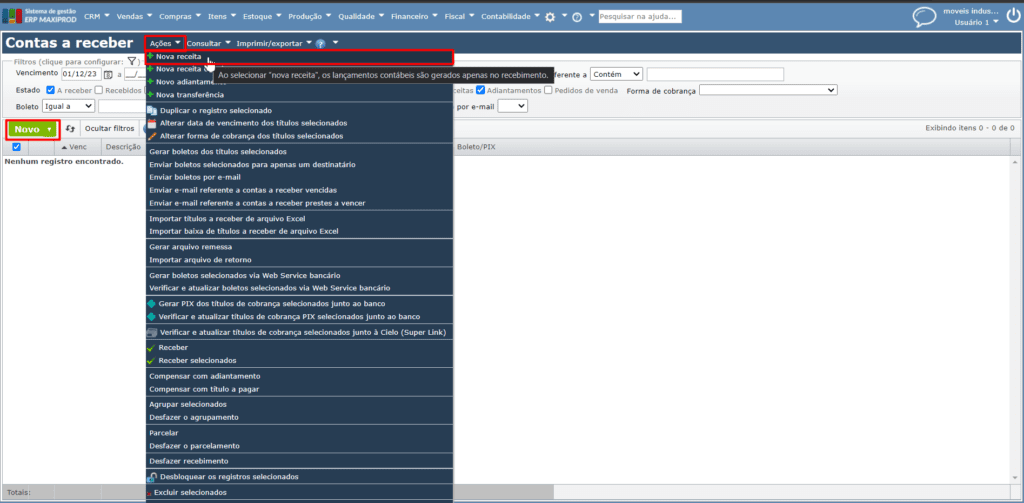The image size is (1024, 503).
Task: Open the chat speech bubble icon
Action: click(x=923, y=16)
